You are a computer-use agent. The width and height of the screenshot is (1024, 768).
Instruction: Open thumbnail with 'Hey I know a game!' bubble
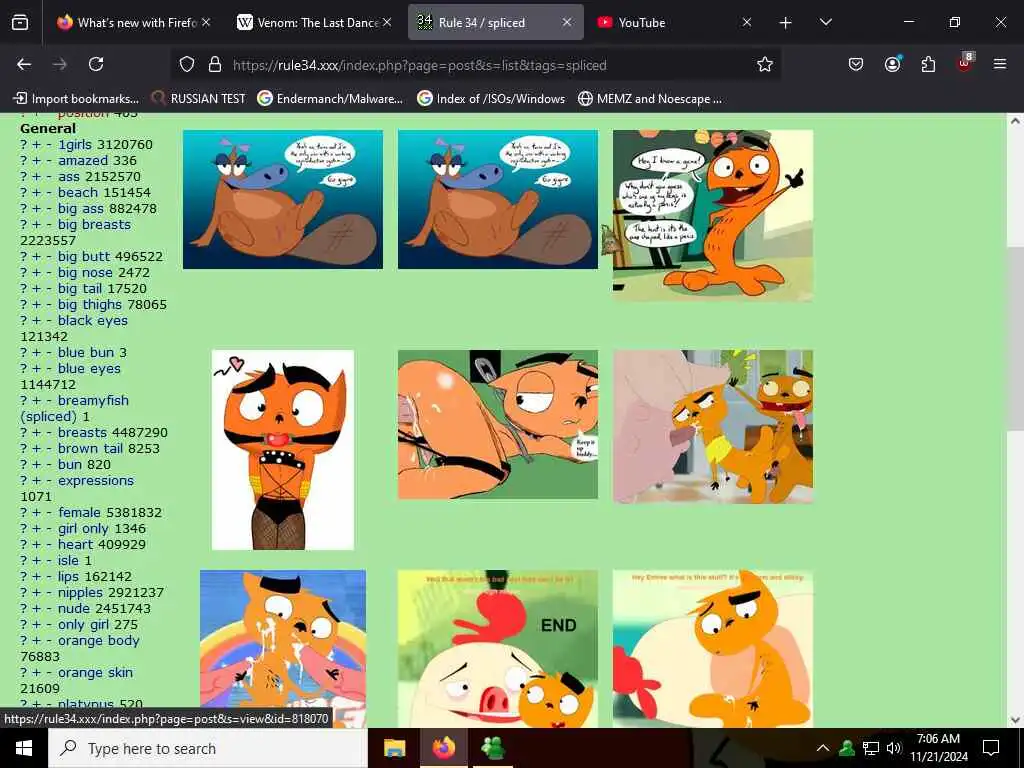click(712, 216)
